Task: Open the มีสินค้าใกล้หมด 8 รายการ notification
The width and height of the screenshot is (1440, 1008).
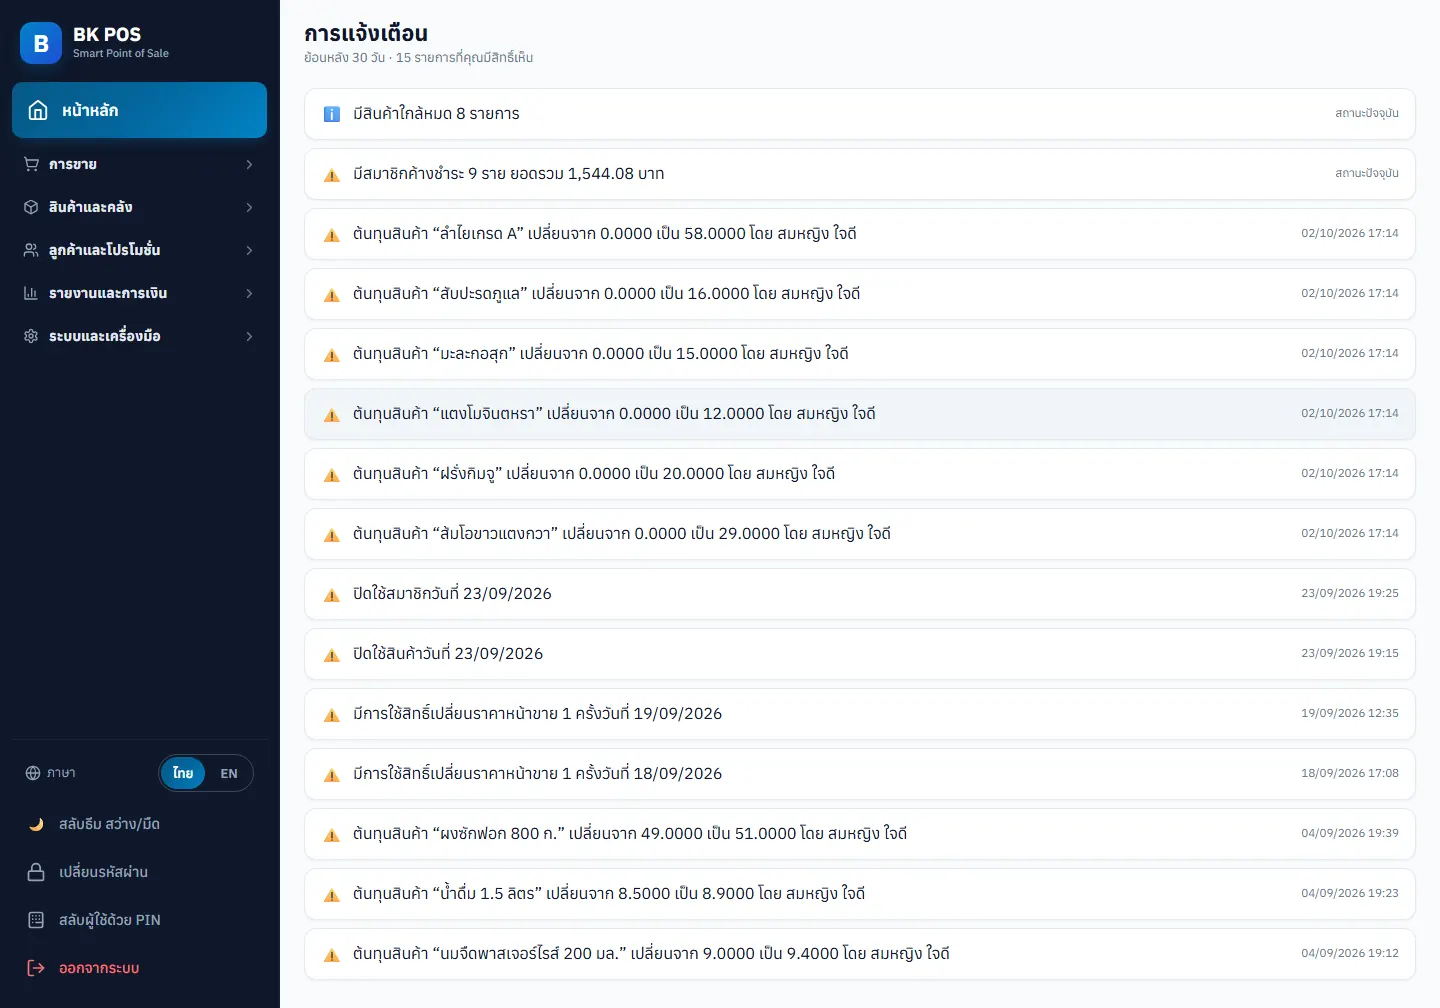Action: point(860,114)
